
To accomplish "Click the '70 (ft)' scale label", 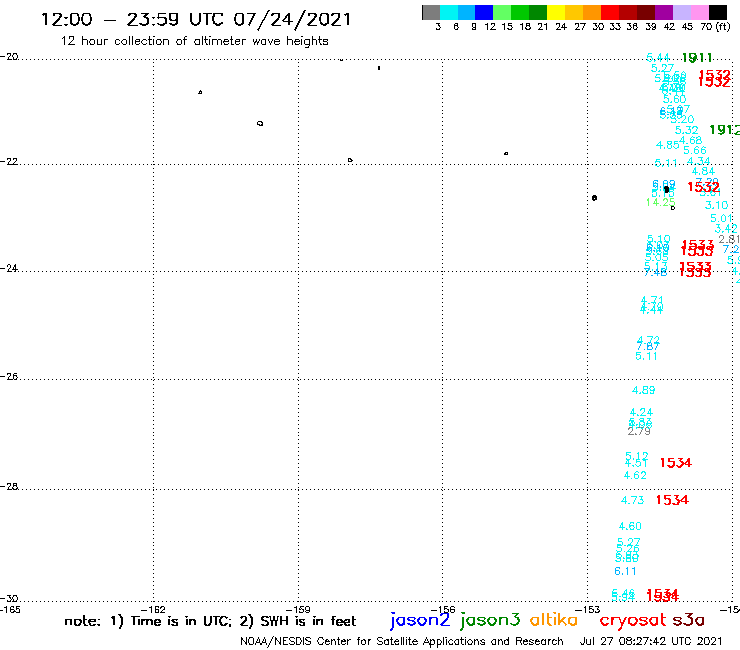I will point(715,27).
